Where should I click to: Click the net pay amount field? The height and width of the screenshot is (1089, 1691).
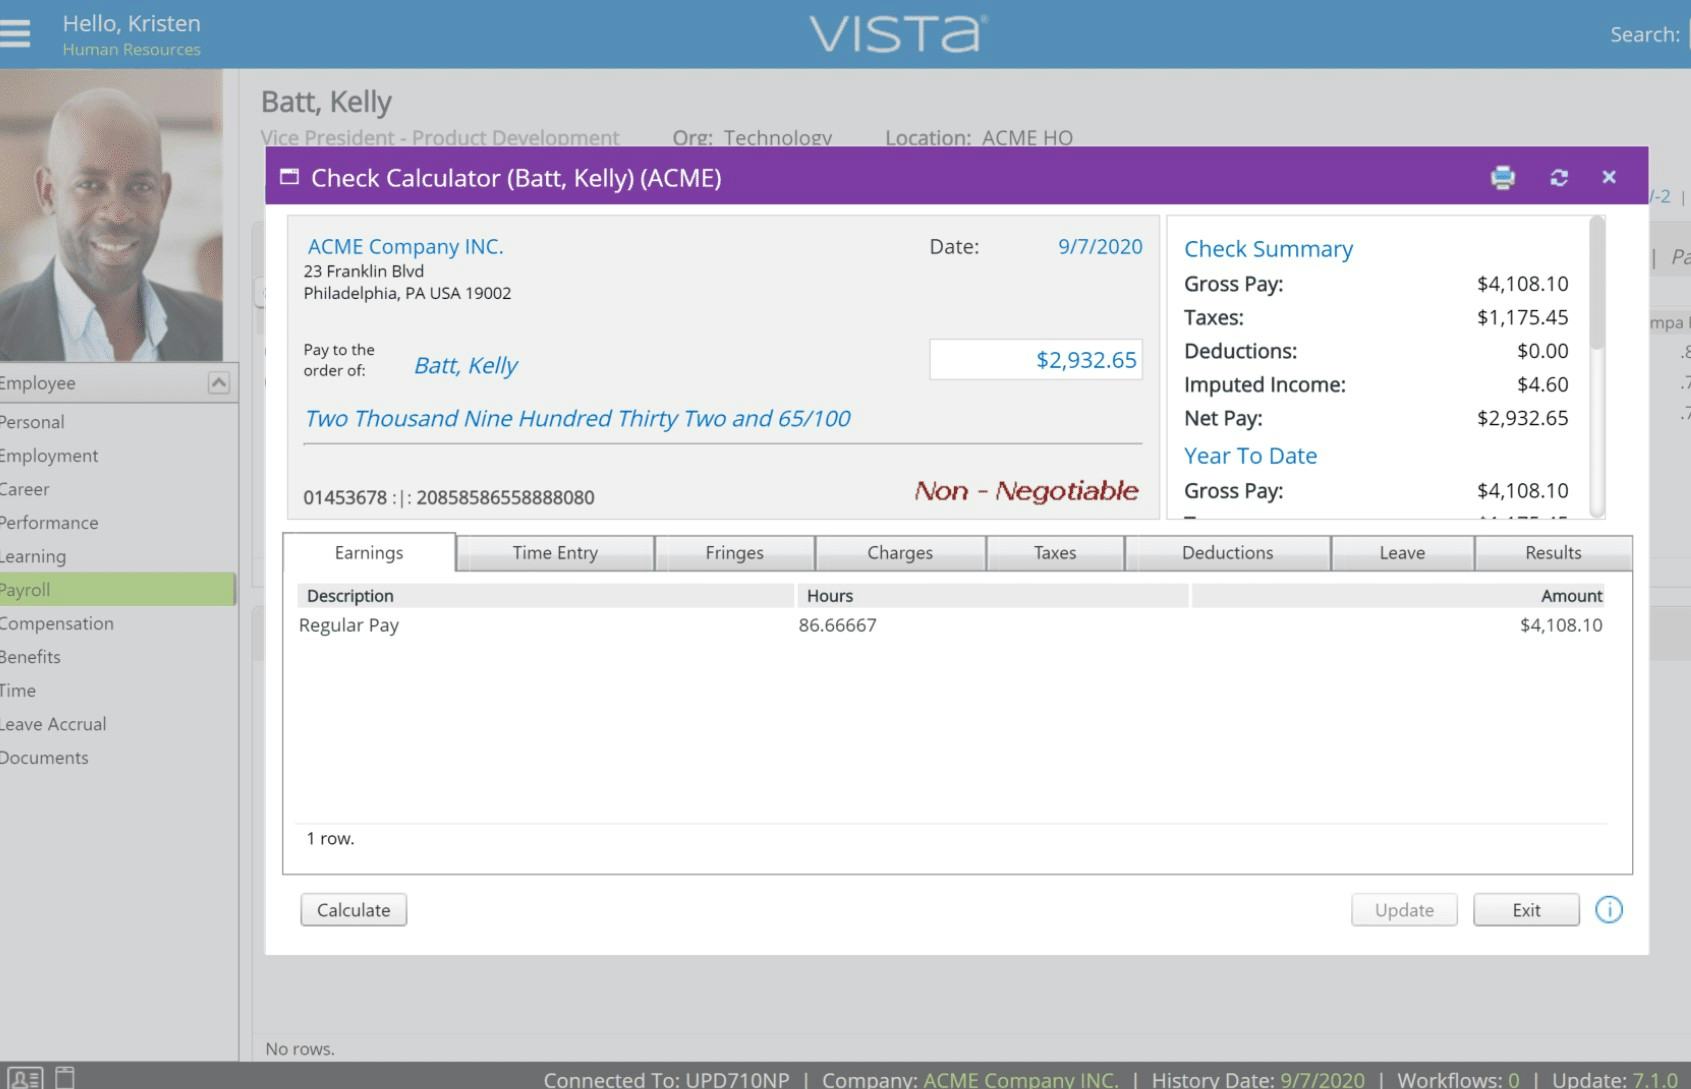[x=1035, y=360]
